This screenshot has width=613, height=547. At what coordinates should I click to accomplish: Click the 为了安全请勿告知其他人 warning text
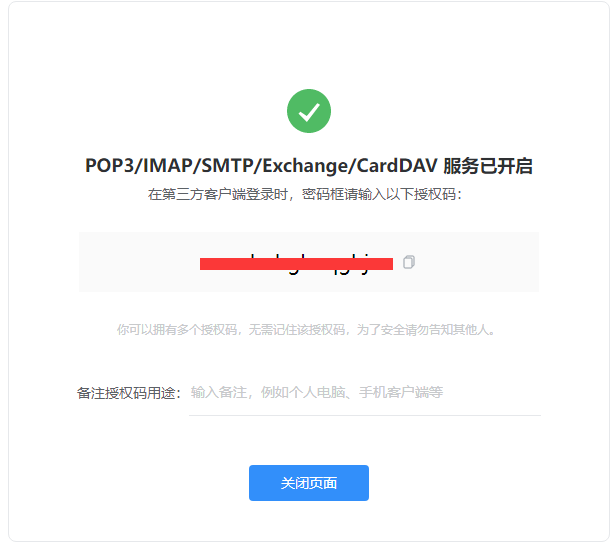tap(423, 330)
